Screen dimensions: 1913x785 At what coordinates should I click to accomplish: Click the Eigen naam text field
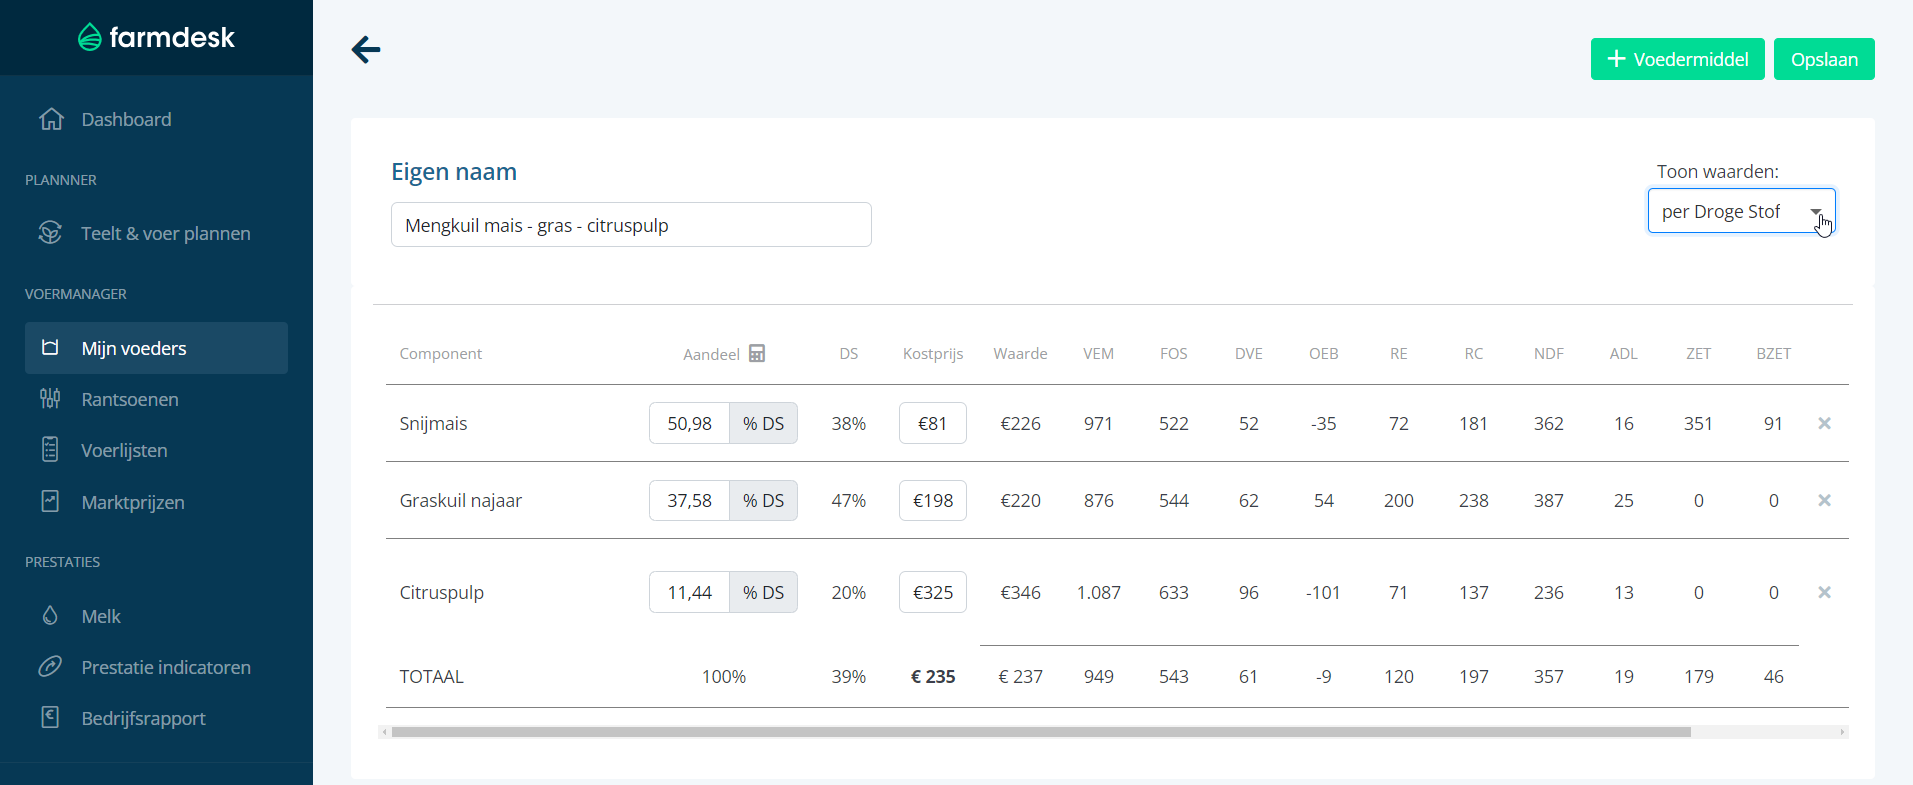630,225
